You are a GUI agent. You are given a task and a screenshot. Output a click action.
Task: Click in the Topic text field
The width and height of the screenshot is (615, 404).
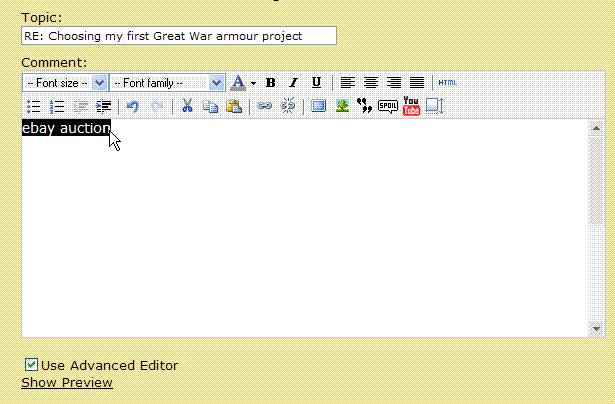click(178, 36)
